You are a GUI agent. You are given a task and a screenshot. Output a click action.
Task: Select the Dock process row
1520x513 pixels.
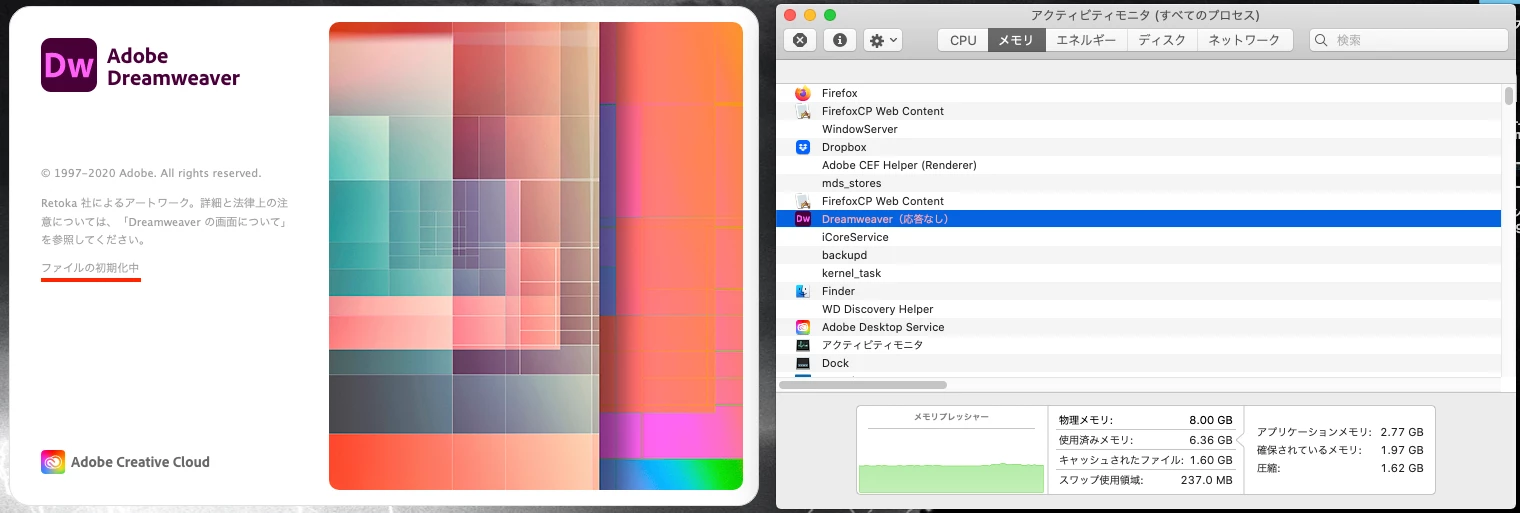[x=1139, y=363]
